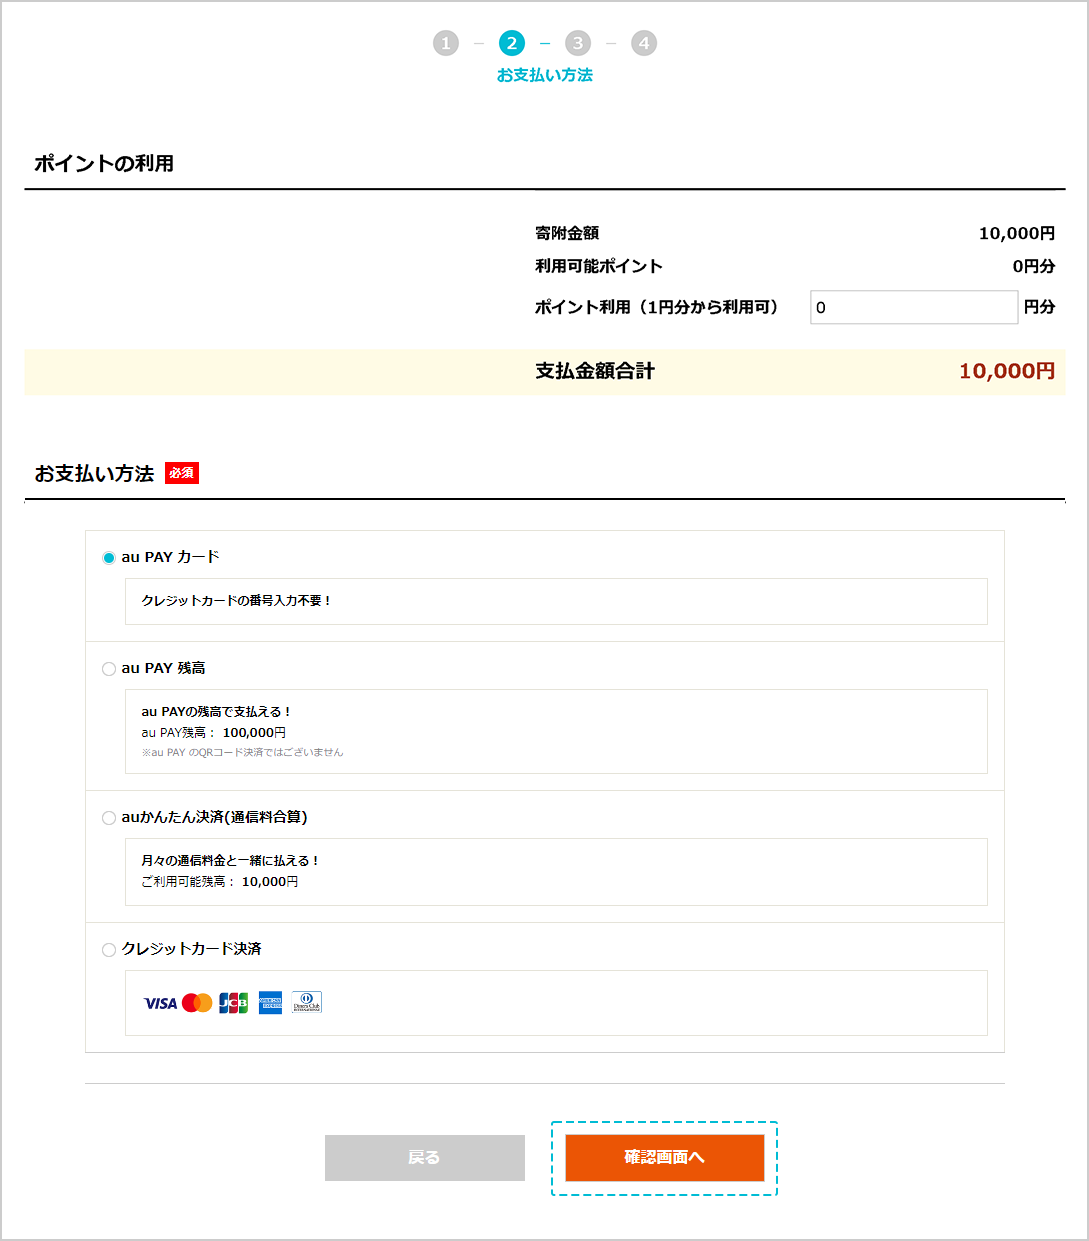The width and height of the screenshot is (1089, 1241).
Task: Click the 利用可能ポイント label
Action: [x=599, y=266]
